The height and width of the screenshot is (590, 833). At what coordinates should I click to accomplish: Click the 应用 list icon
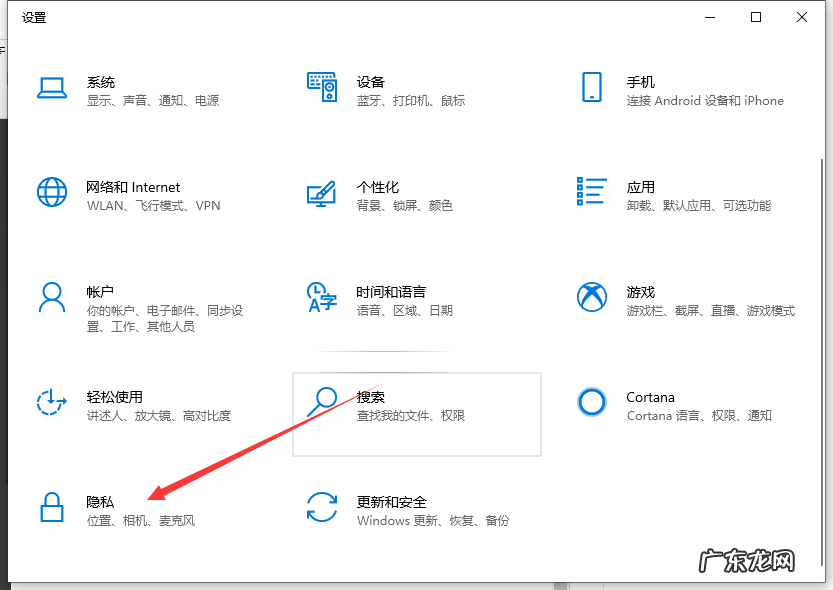click(x=592, y=193)
